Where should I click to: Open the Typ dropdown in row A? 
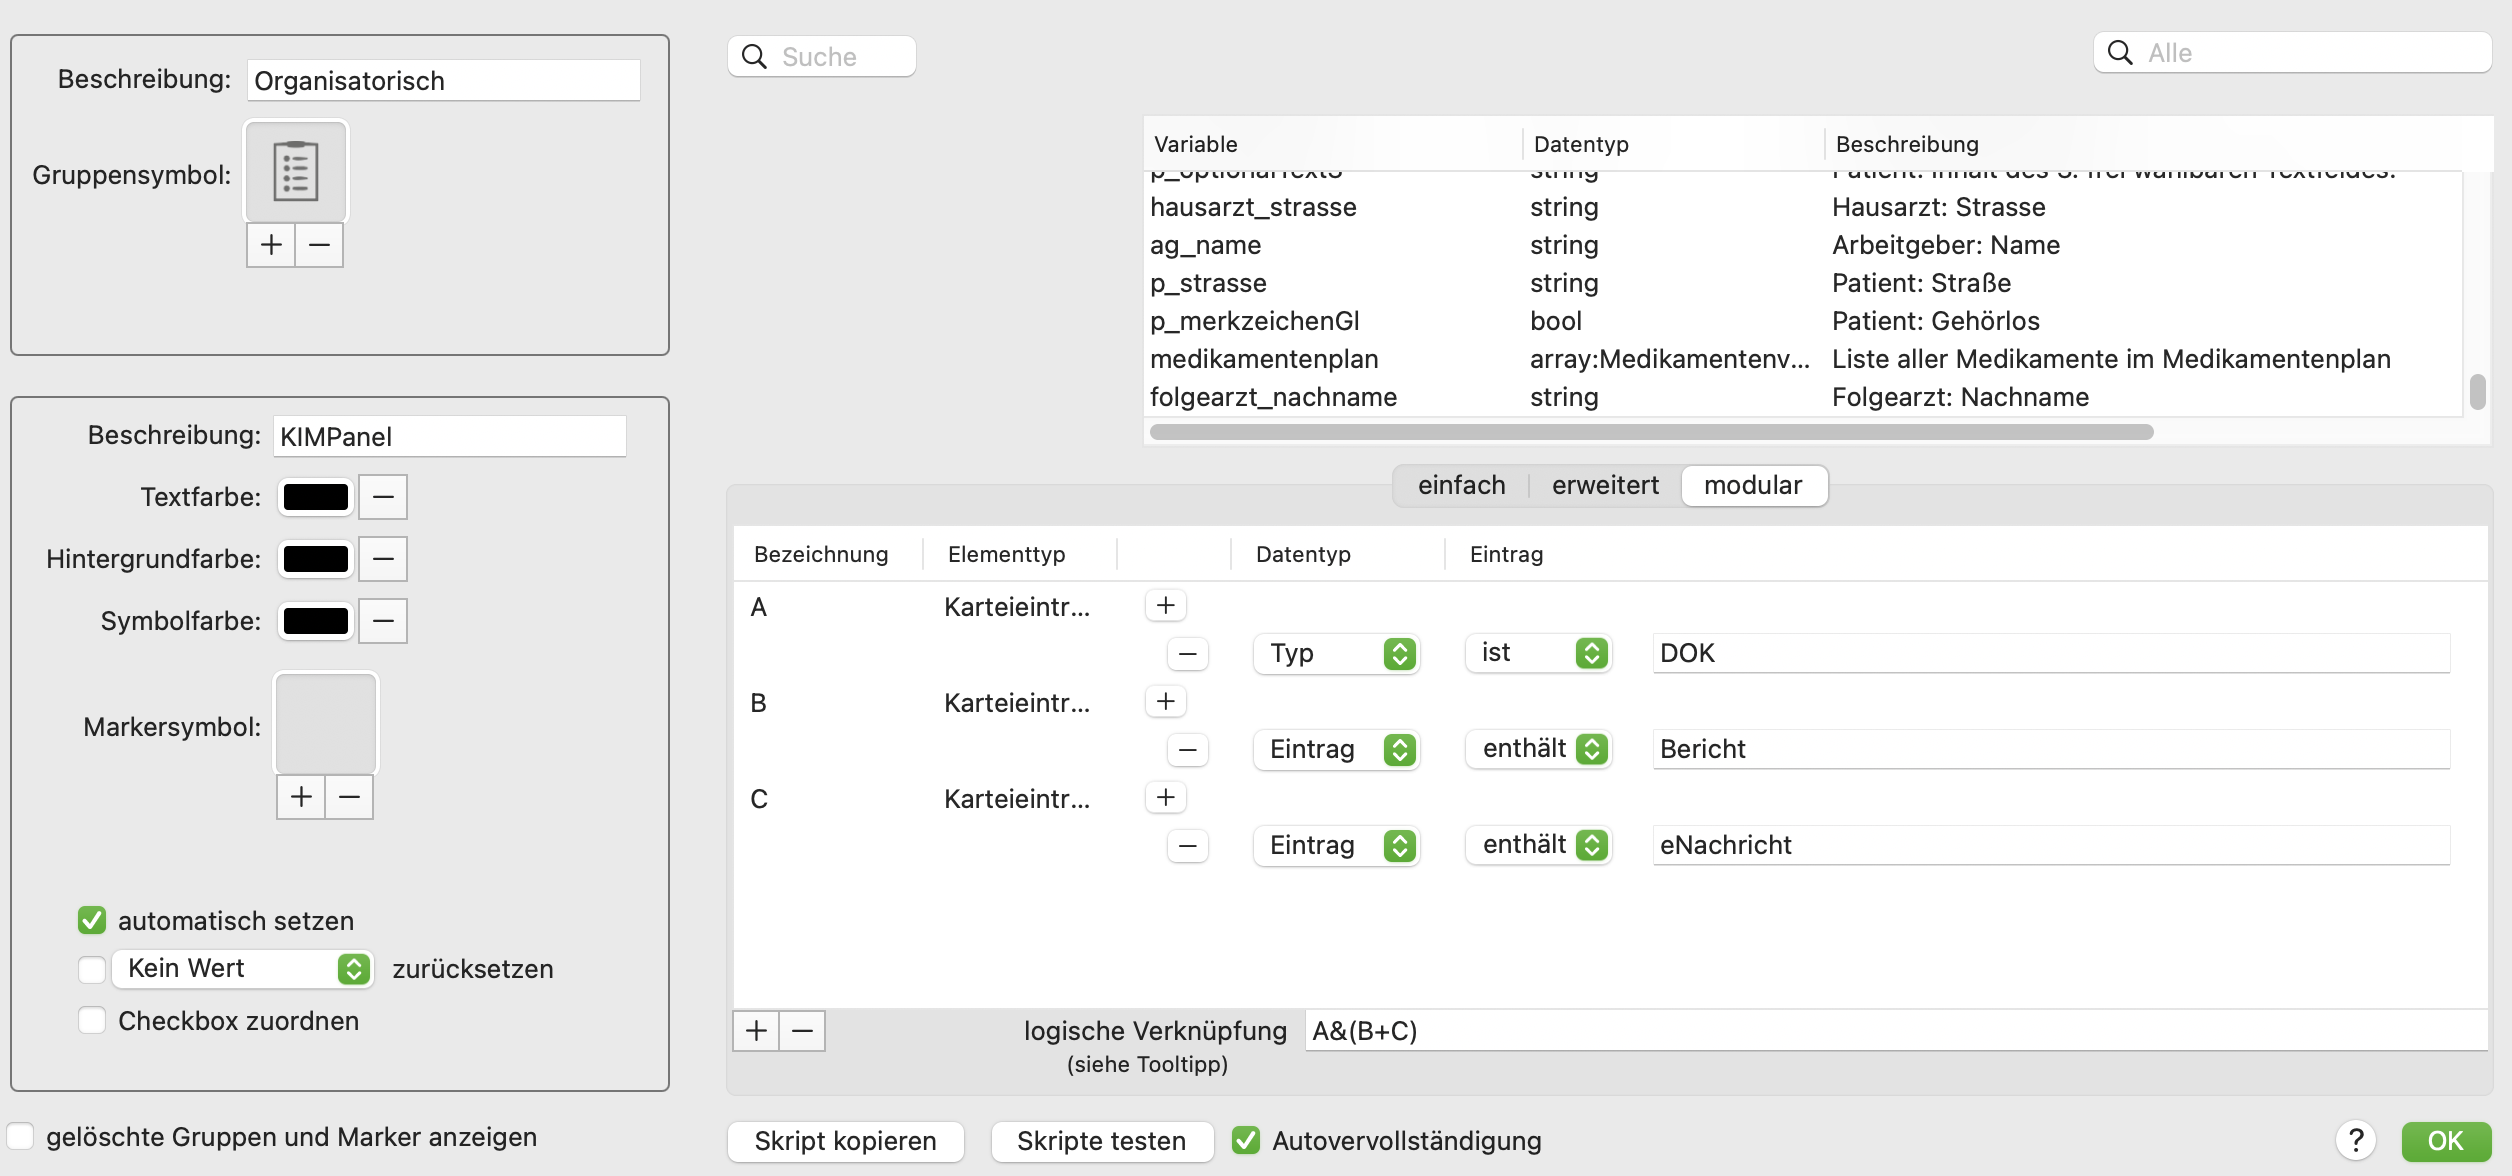point(1337,653)
